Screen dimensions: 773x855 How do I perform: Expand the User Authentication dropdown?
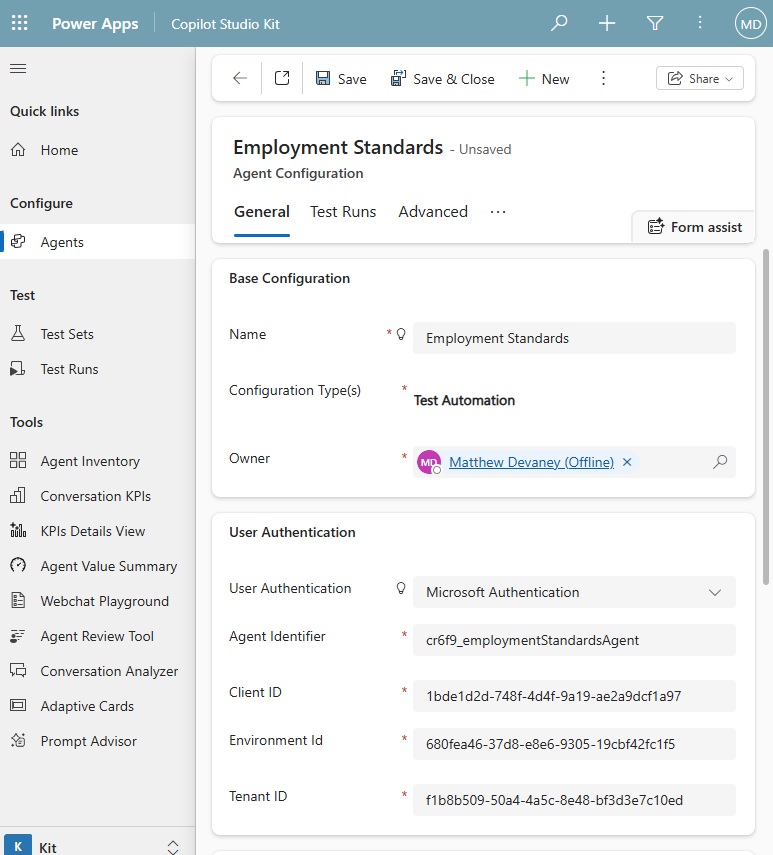(714, 592)
